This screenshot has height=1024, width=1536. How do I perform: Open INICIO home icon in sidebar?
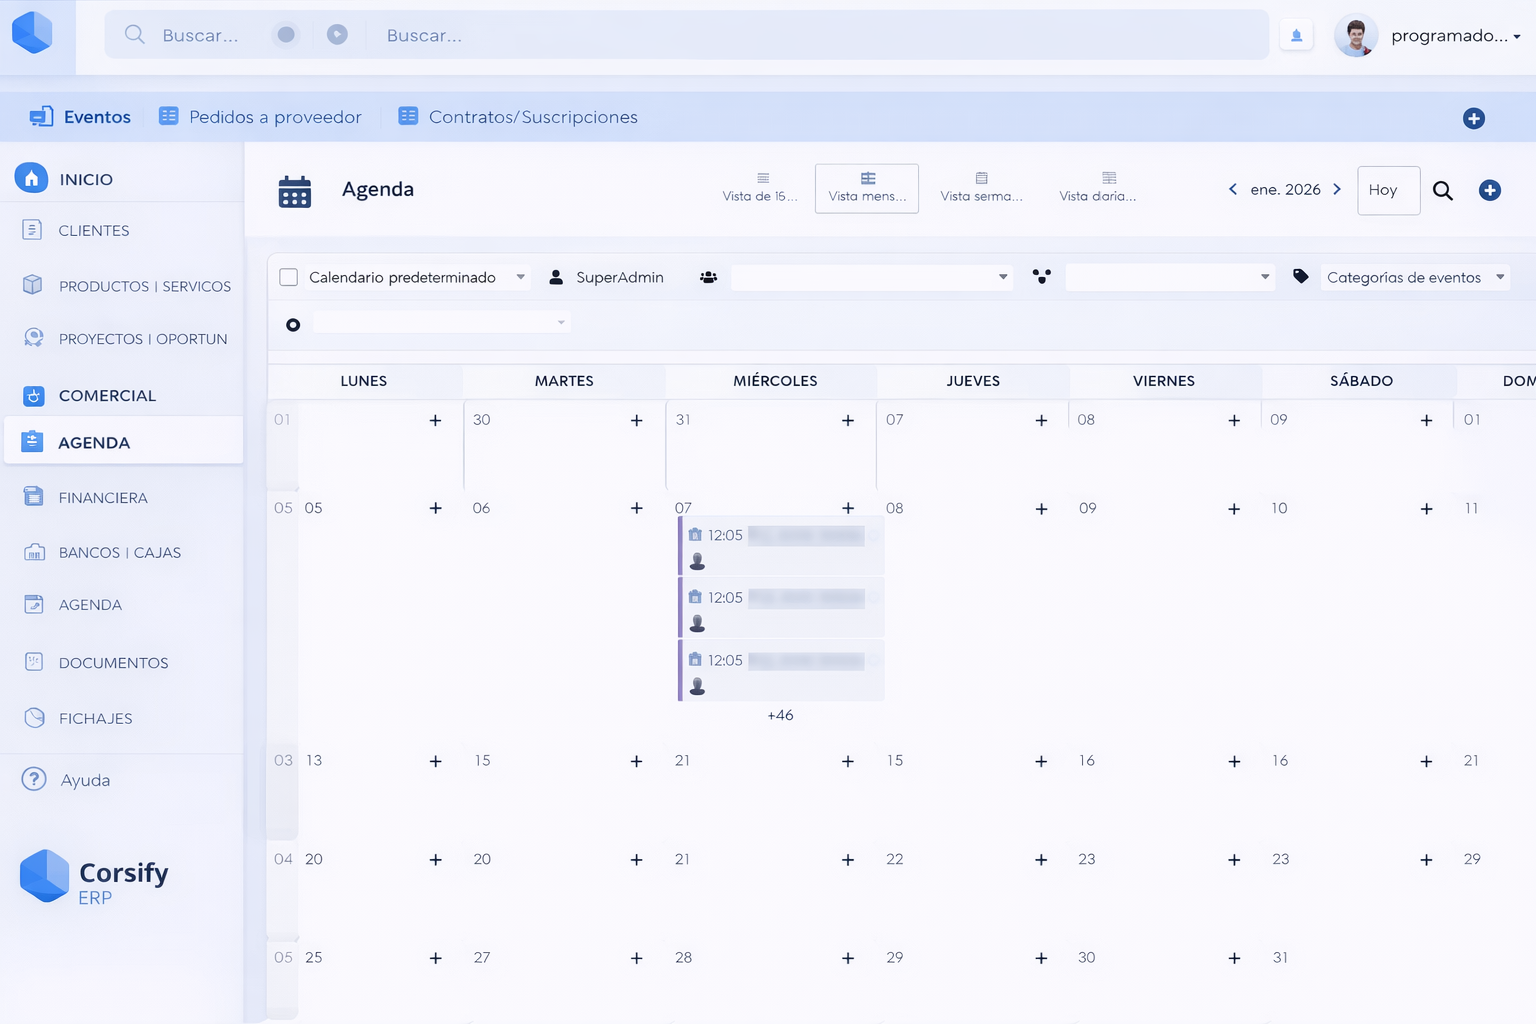[x=31, y=178]
